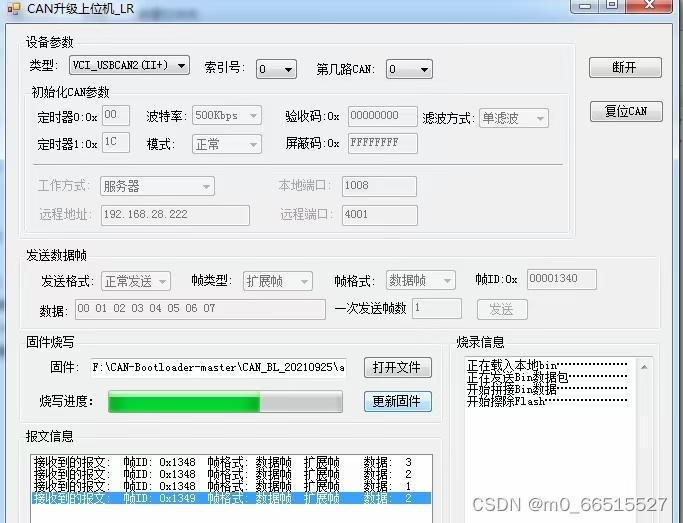Select message row with 数据 3
Viewport: 683px width, 523px height.
point(231,462)
